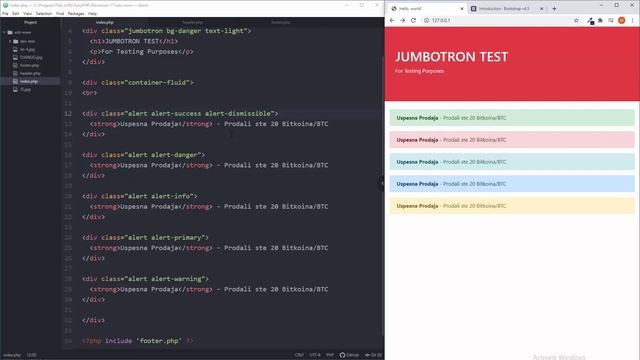
Task: Close the Bootstrap Introduction browser tab
Action: tap(542, 9)
